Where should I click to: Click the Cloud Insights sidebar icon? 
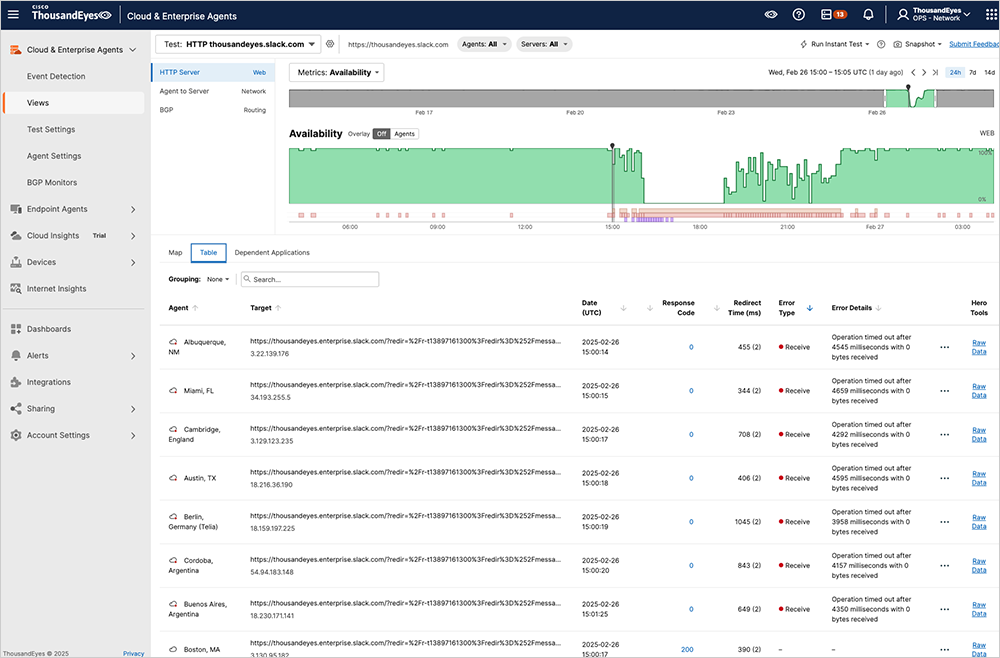pos(16,235)
